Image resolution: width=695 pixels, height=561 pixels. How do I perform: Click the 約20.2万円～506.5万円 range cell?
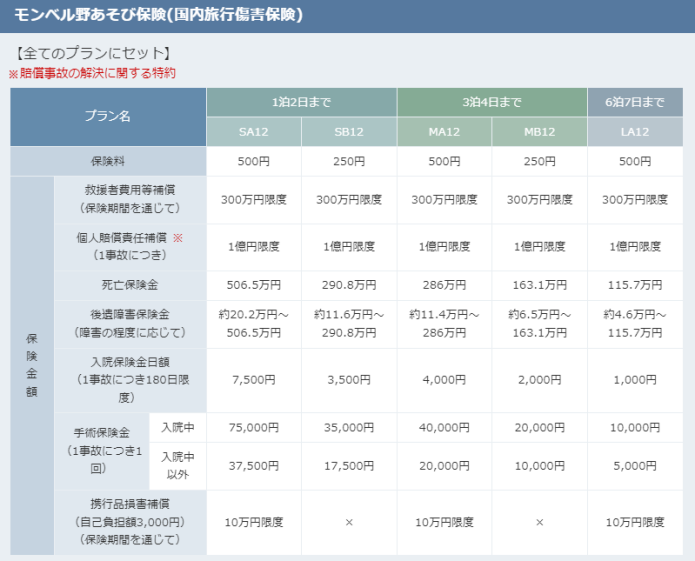coord(254,324)
